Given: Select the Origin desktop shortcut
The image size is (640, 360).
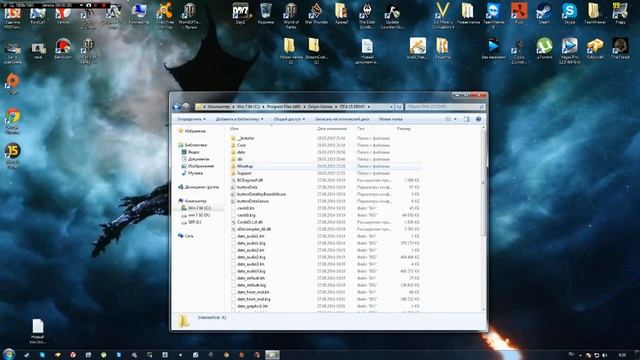Looking at the screenshot, I should [x=13, y=84].
